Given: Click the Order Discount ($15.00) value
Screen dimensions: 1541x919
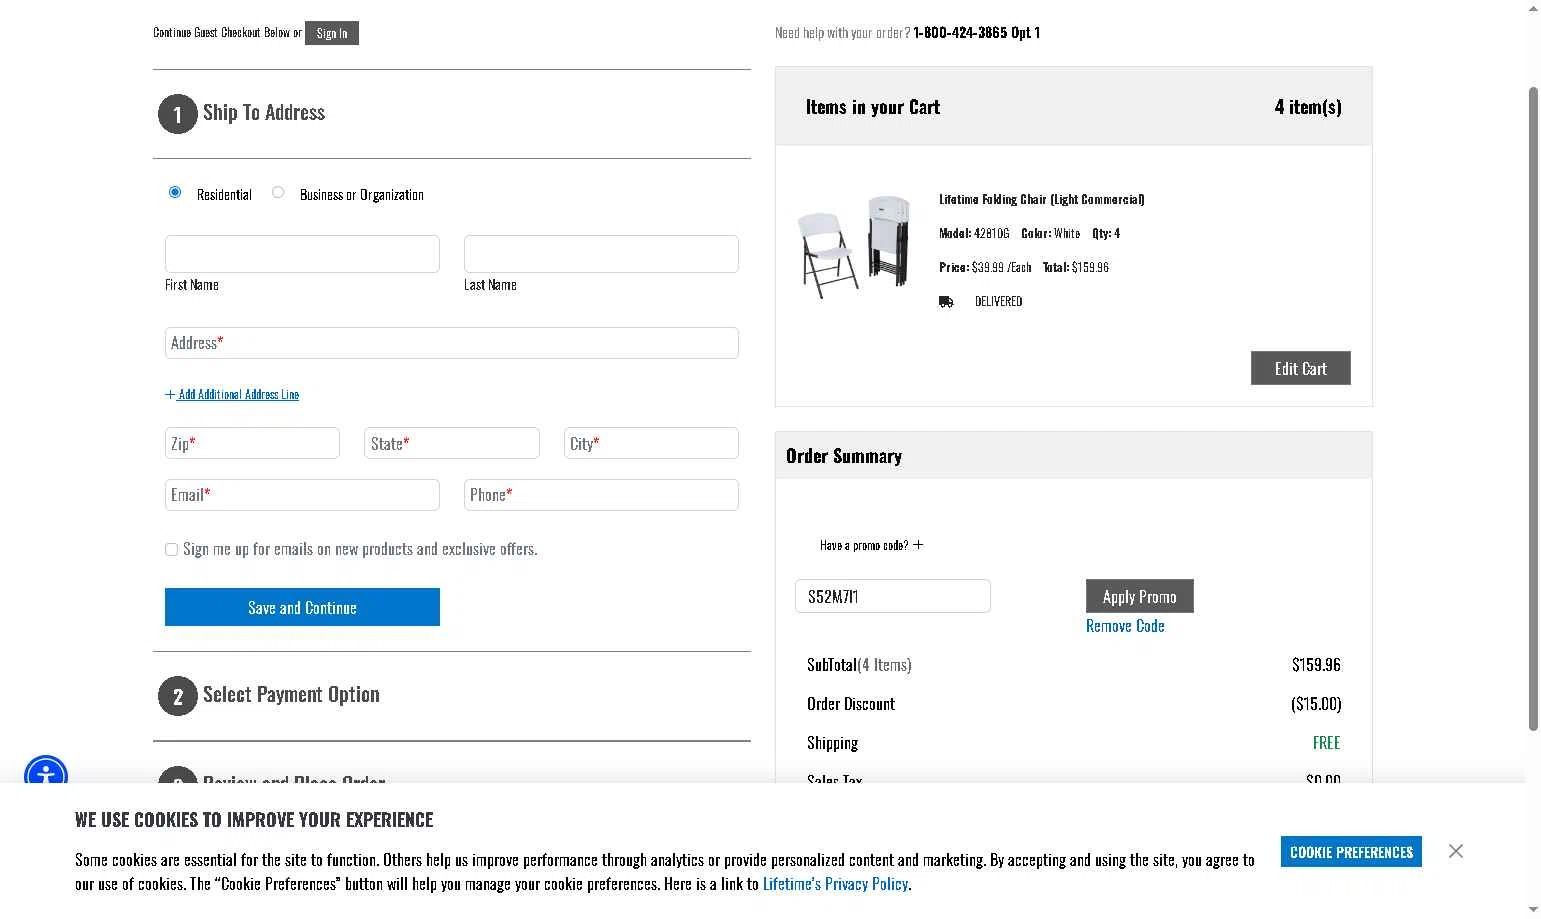Looking at the screenshot, I should (x=1316, y=704).
